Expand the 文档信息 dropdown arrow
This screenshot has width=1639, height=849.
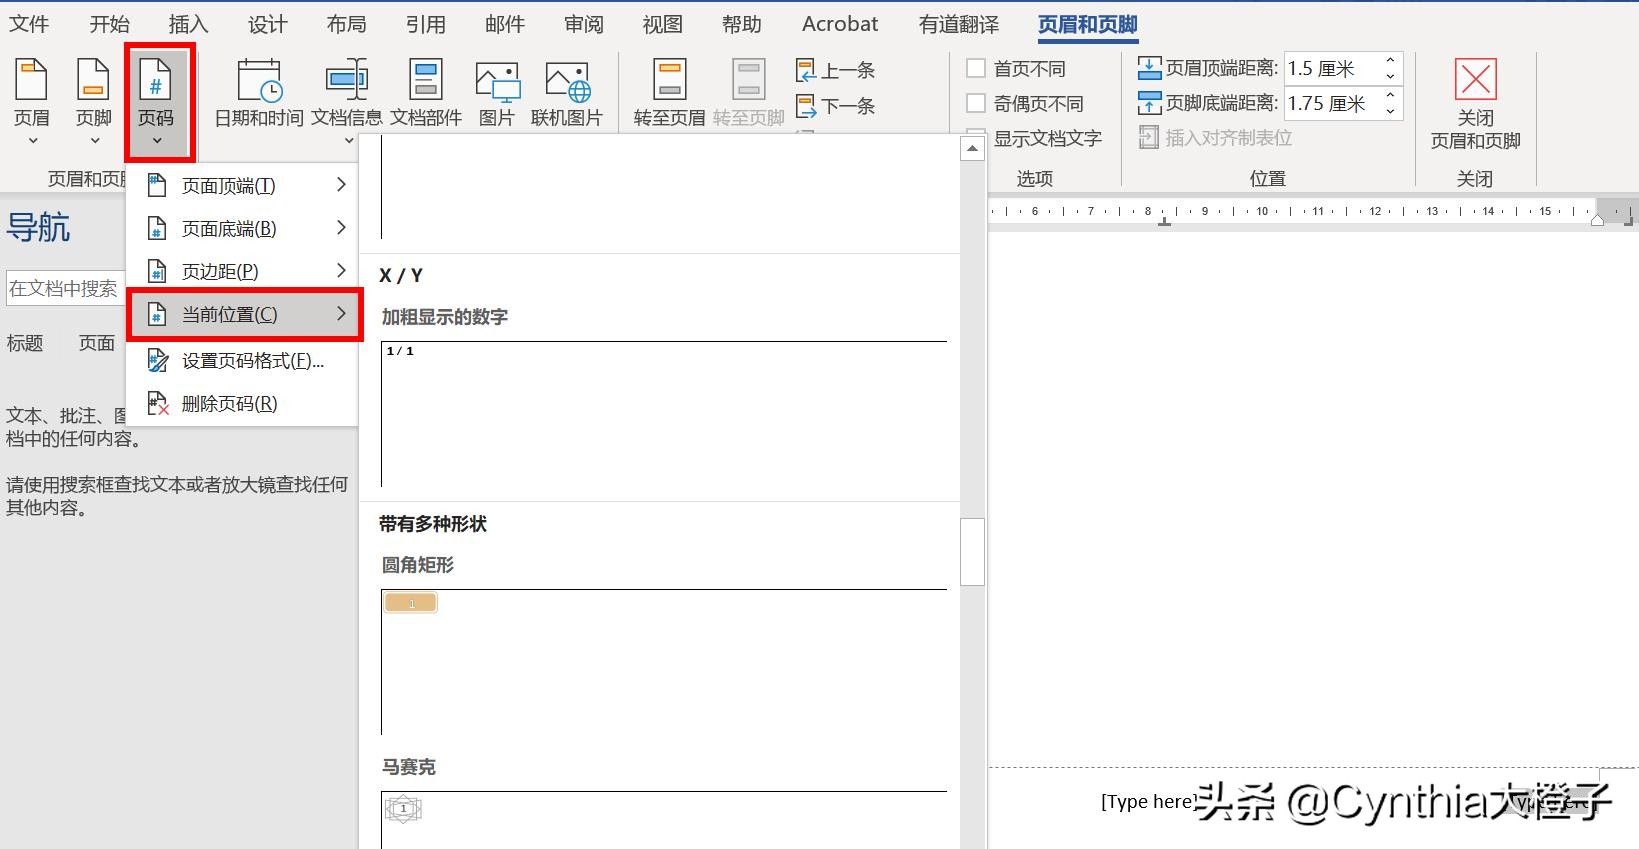(348, 141)
